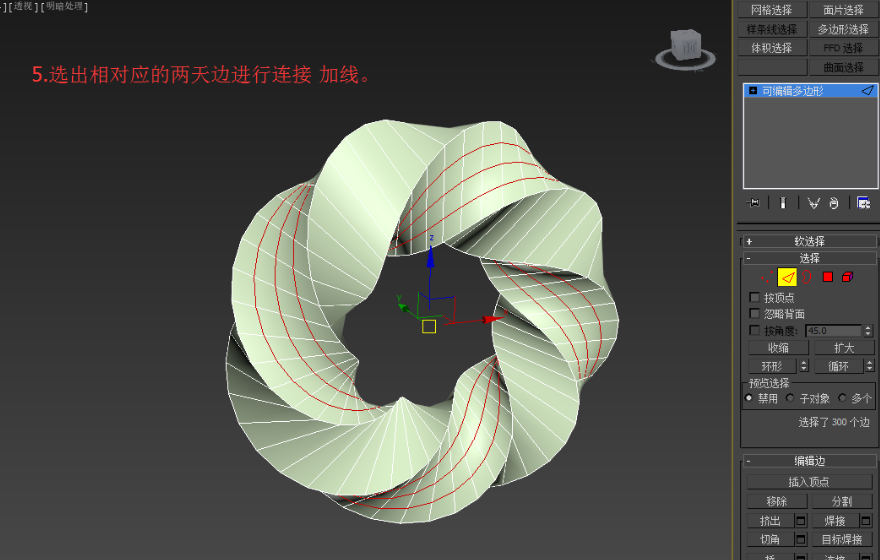Open the 明暗处理 shading menu
Viewport: 880px width, 560px height.
coord(65,6)
